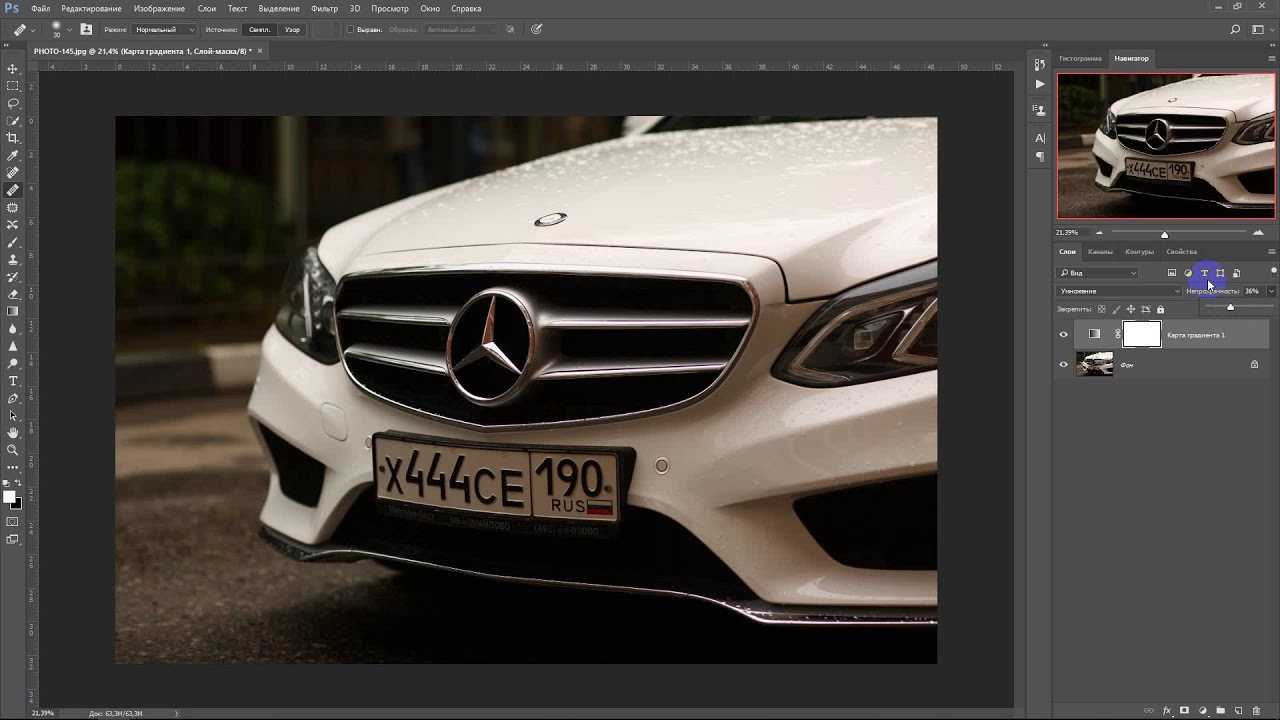
Task: Select the Lasso tool
Action: point(13,104)
